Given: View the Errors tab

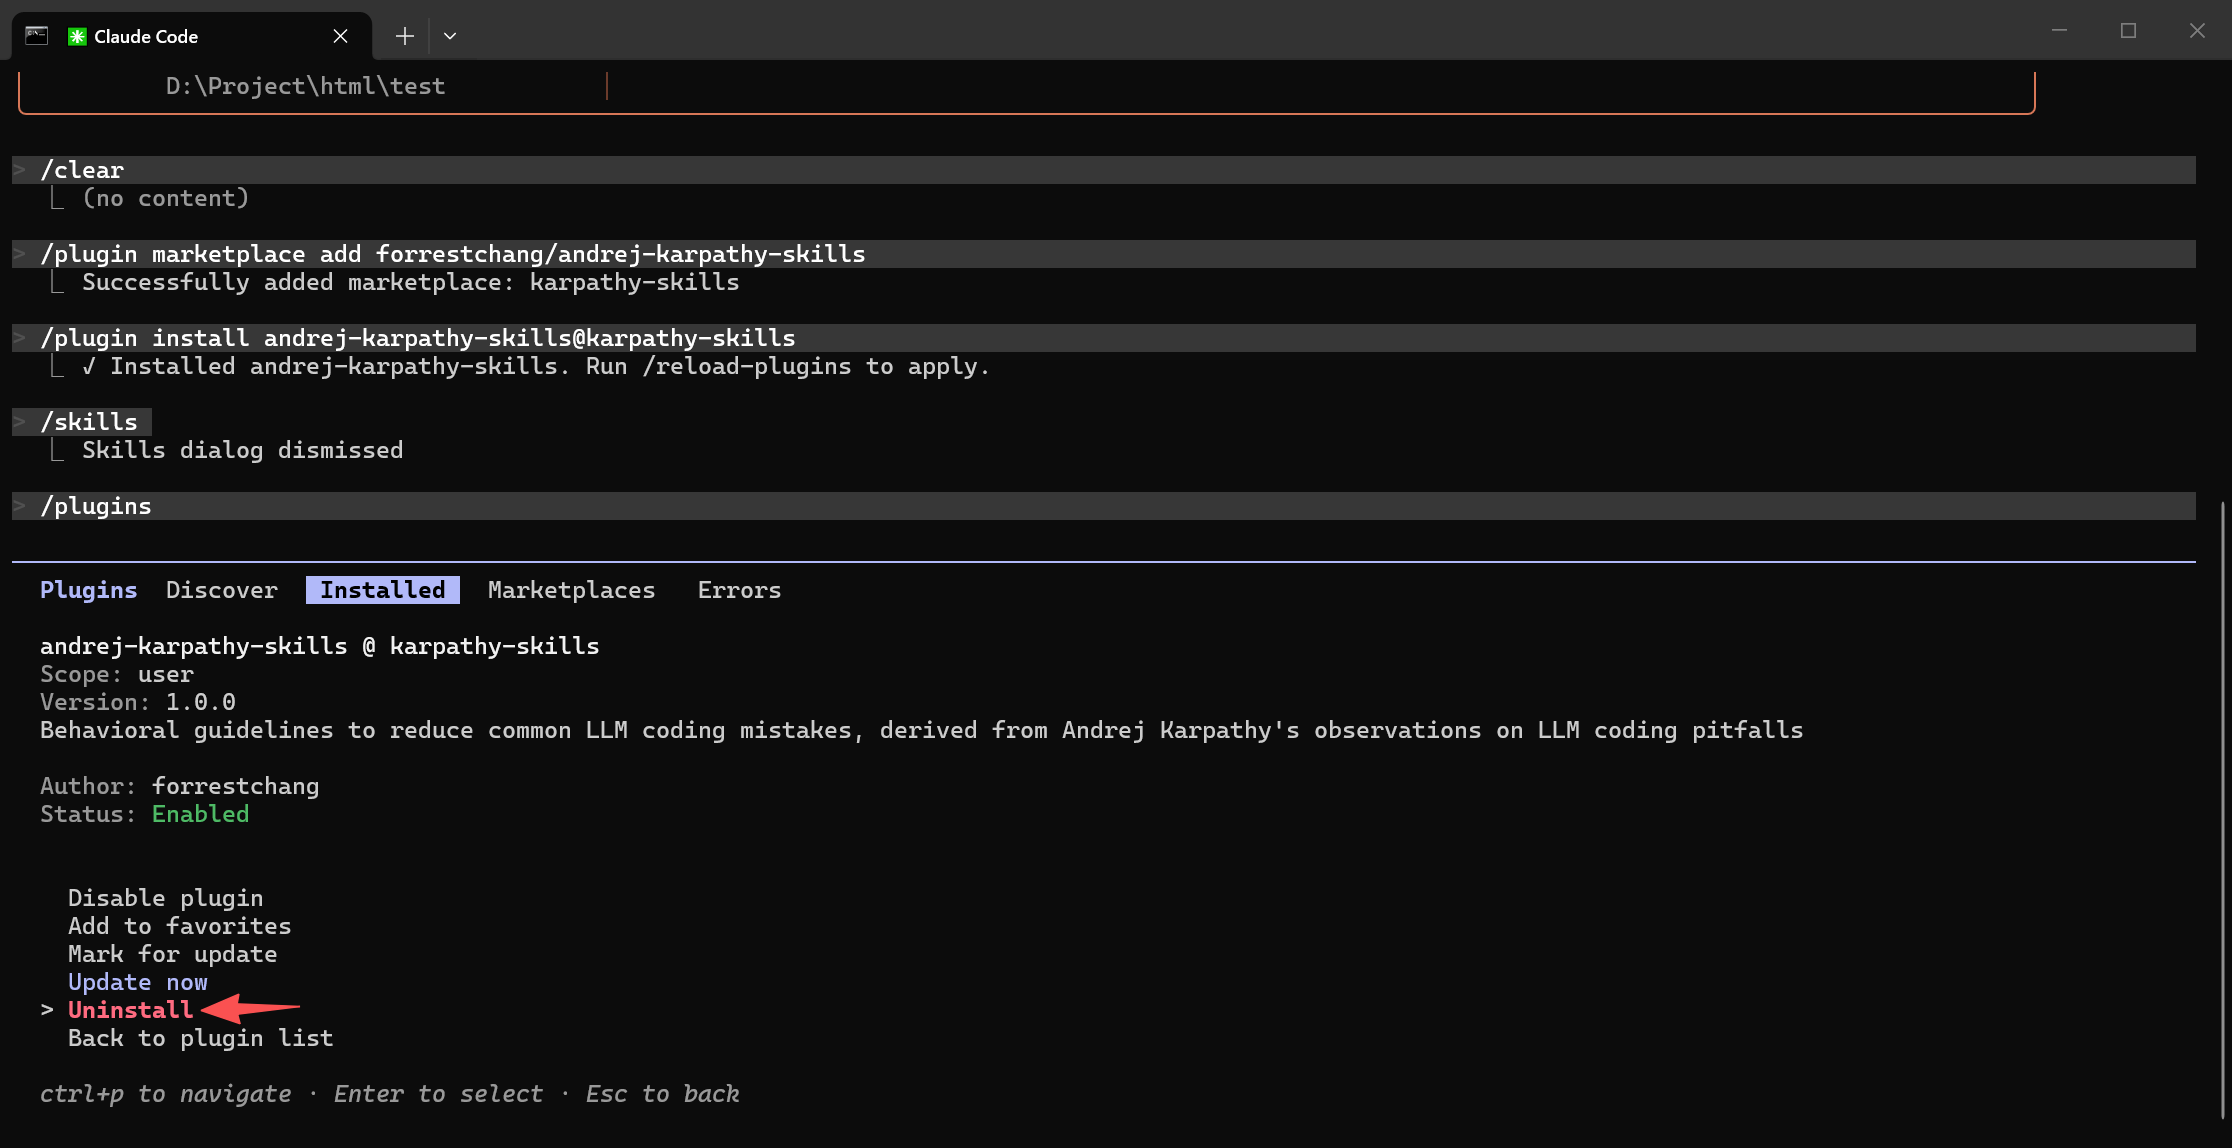Looking at the screenshot, I should (740, 590).
